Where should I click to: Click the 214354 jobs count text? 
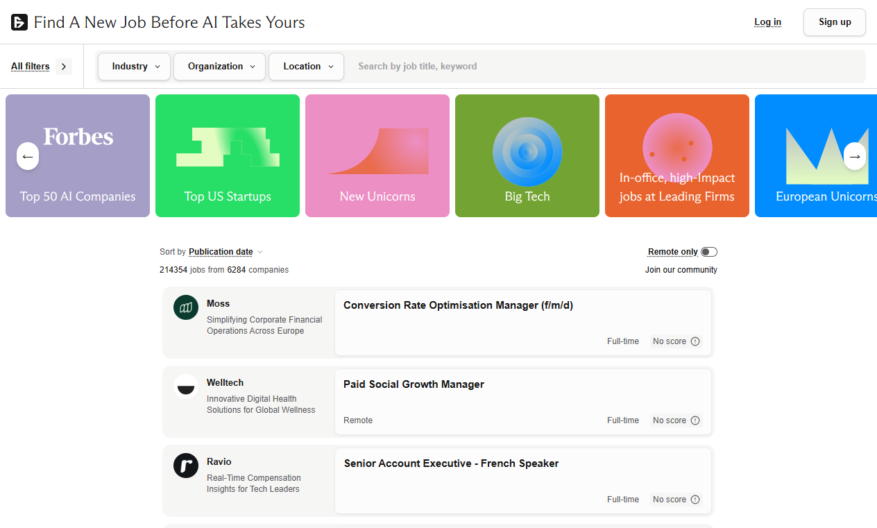(224, 270)
